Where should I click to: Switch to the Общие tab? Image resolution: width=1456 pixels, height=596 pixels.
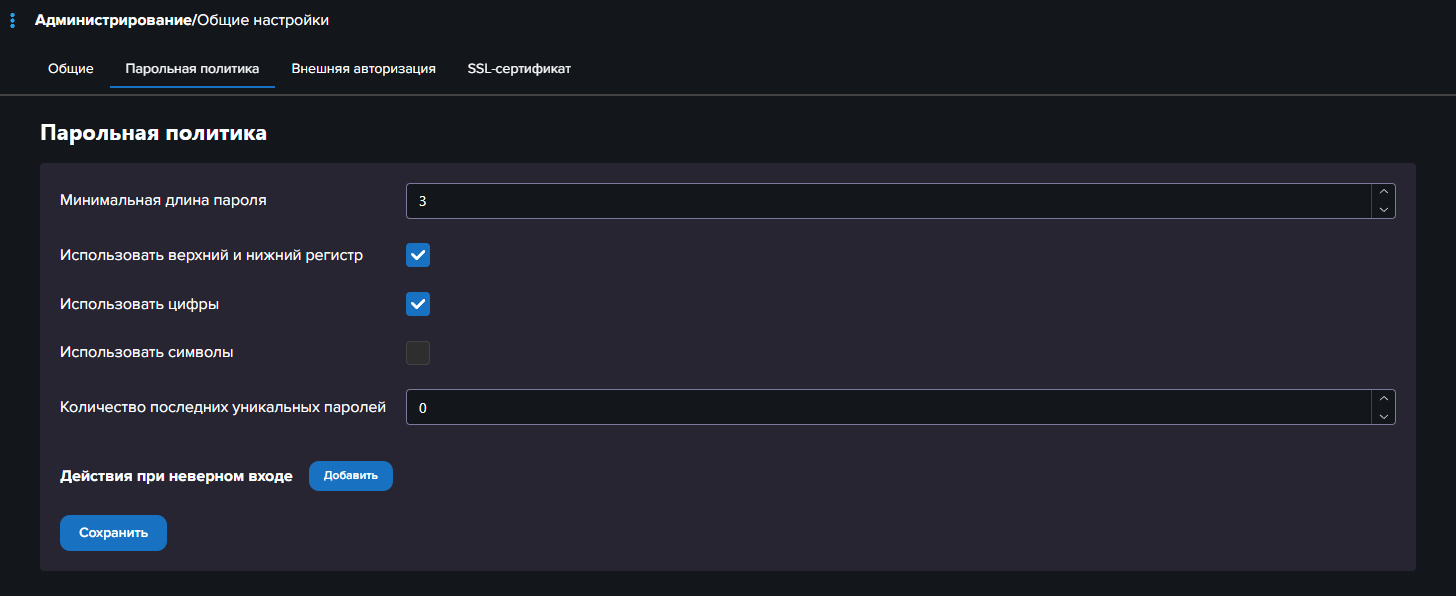click(71, 69)
